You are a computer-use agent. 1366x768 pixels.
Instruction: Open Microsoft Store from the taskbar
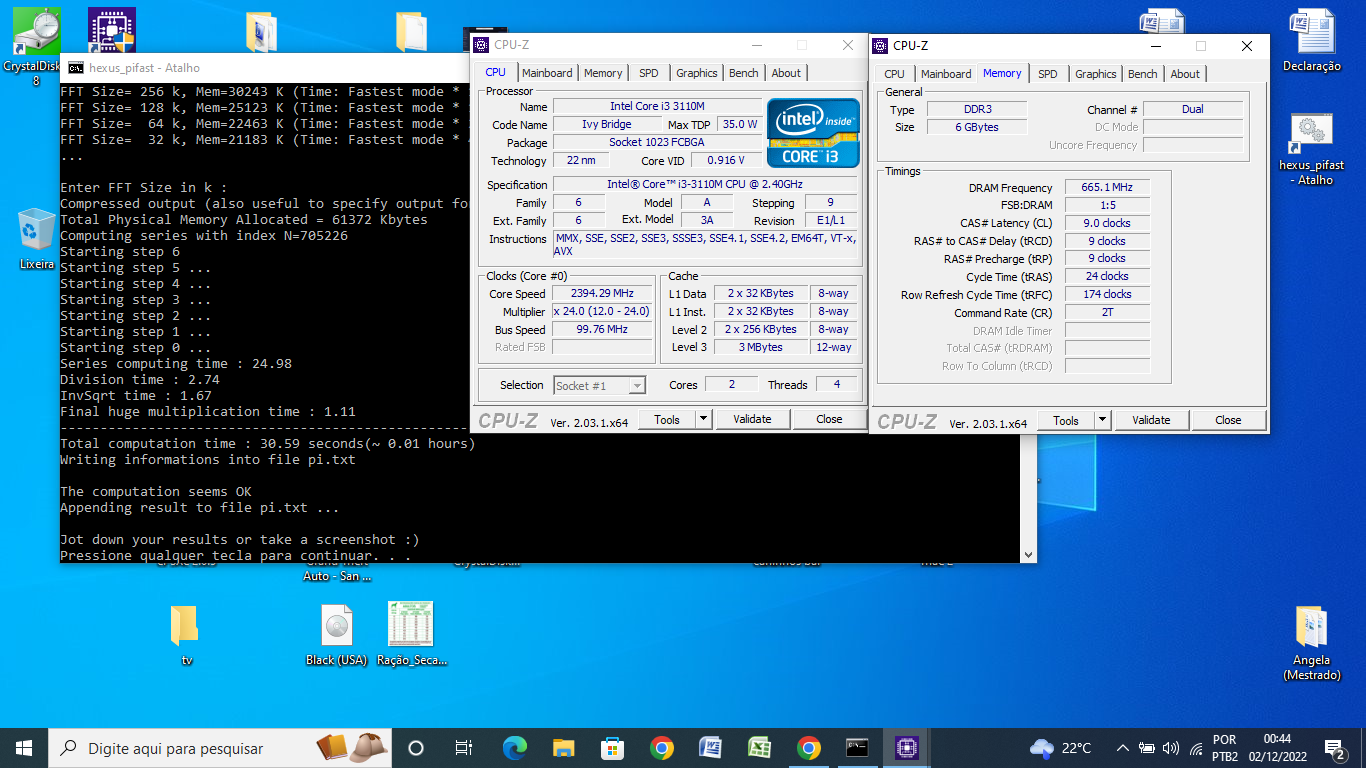(x=612, y=748)
